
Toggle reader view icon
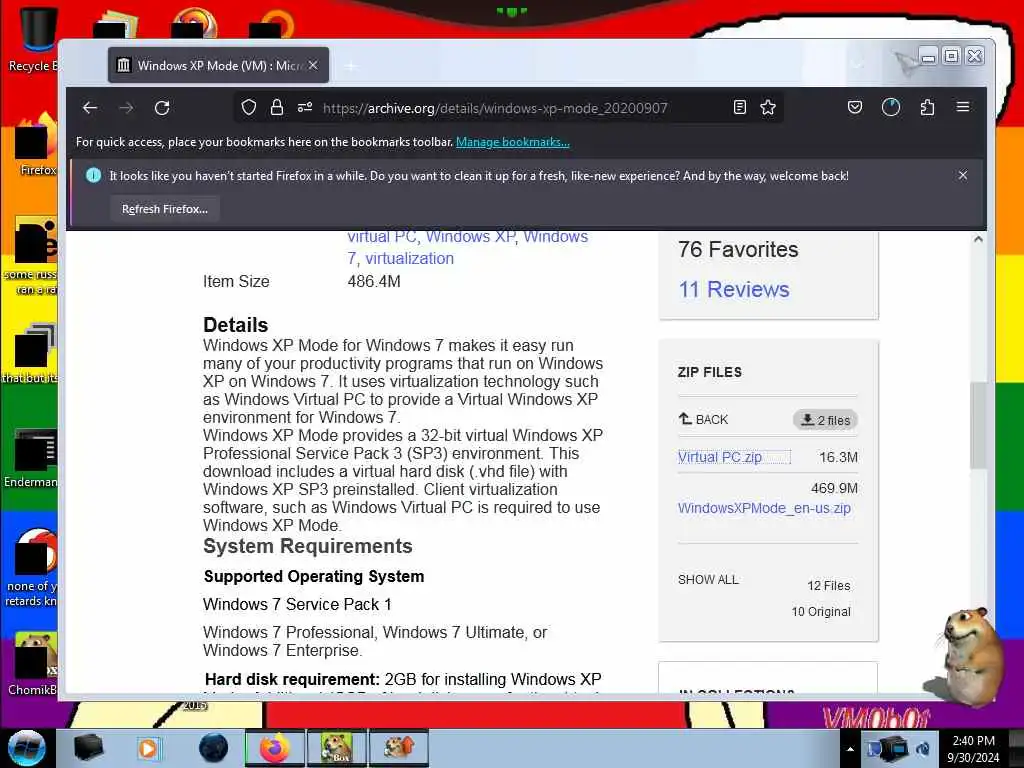[x=740, y=107]
